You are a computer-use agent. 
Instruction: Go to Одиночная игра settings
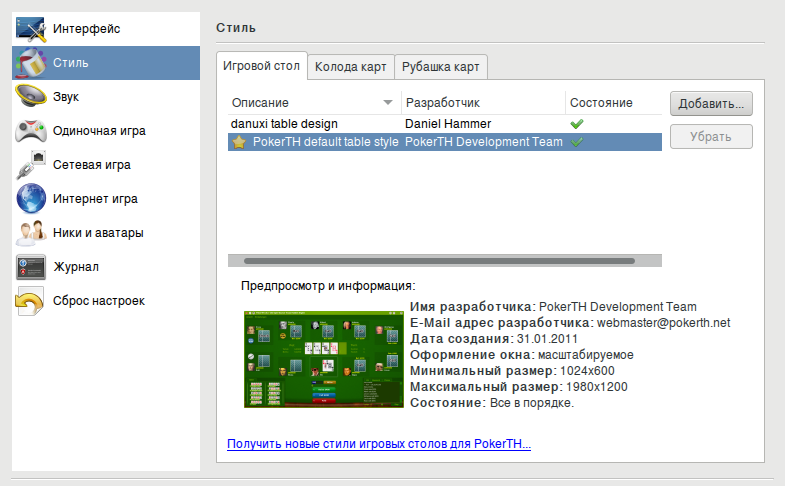106,131
